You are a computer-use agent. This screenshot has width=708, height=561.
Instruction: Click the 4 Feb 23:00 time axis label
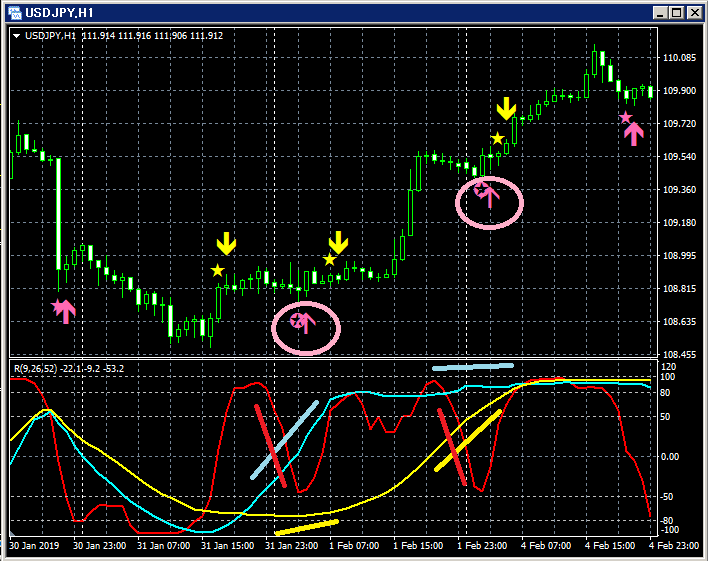[674, 546]
